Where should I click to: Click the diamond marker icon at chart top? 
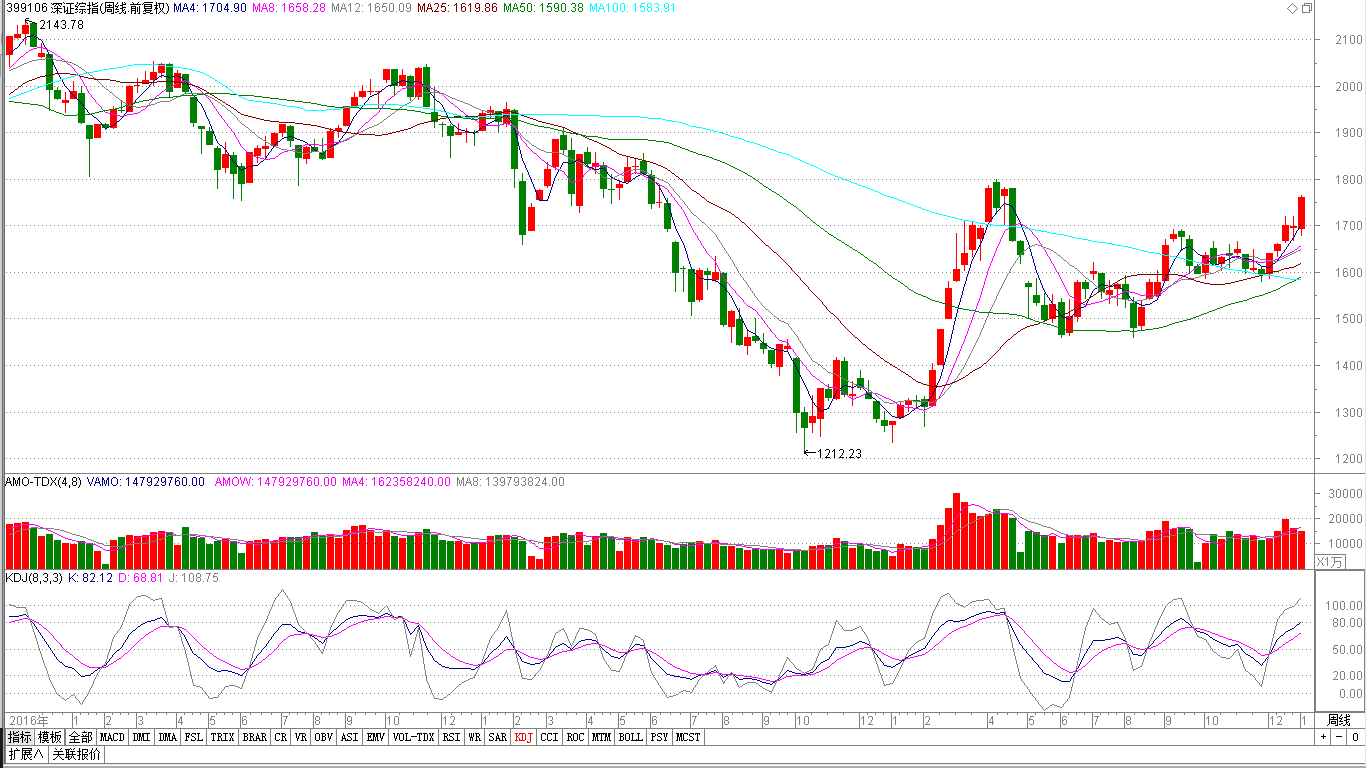coord(1292,8)
